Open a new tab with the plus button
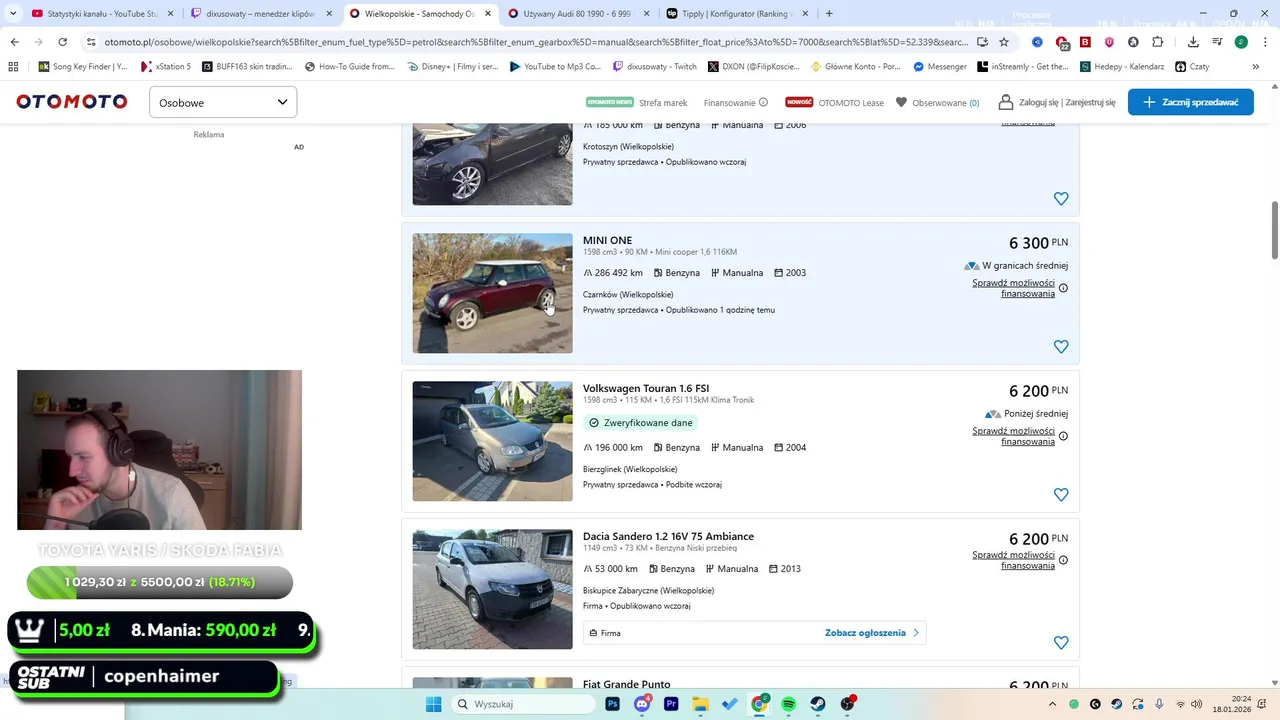This screenshot has width=1280, height=720. pos(829,14)
